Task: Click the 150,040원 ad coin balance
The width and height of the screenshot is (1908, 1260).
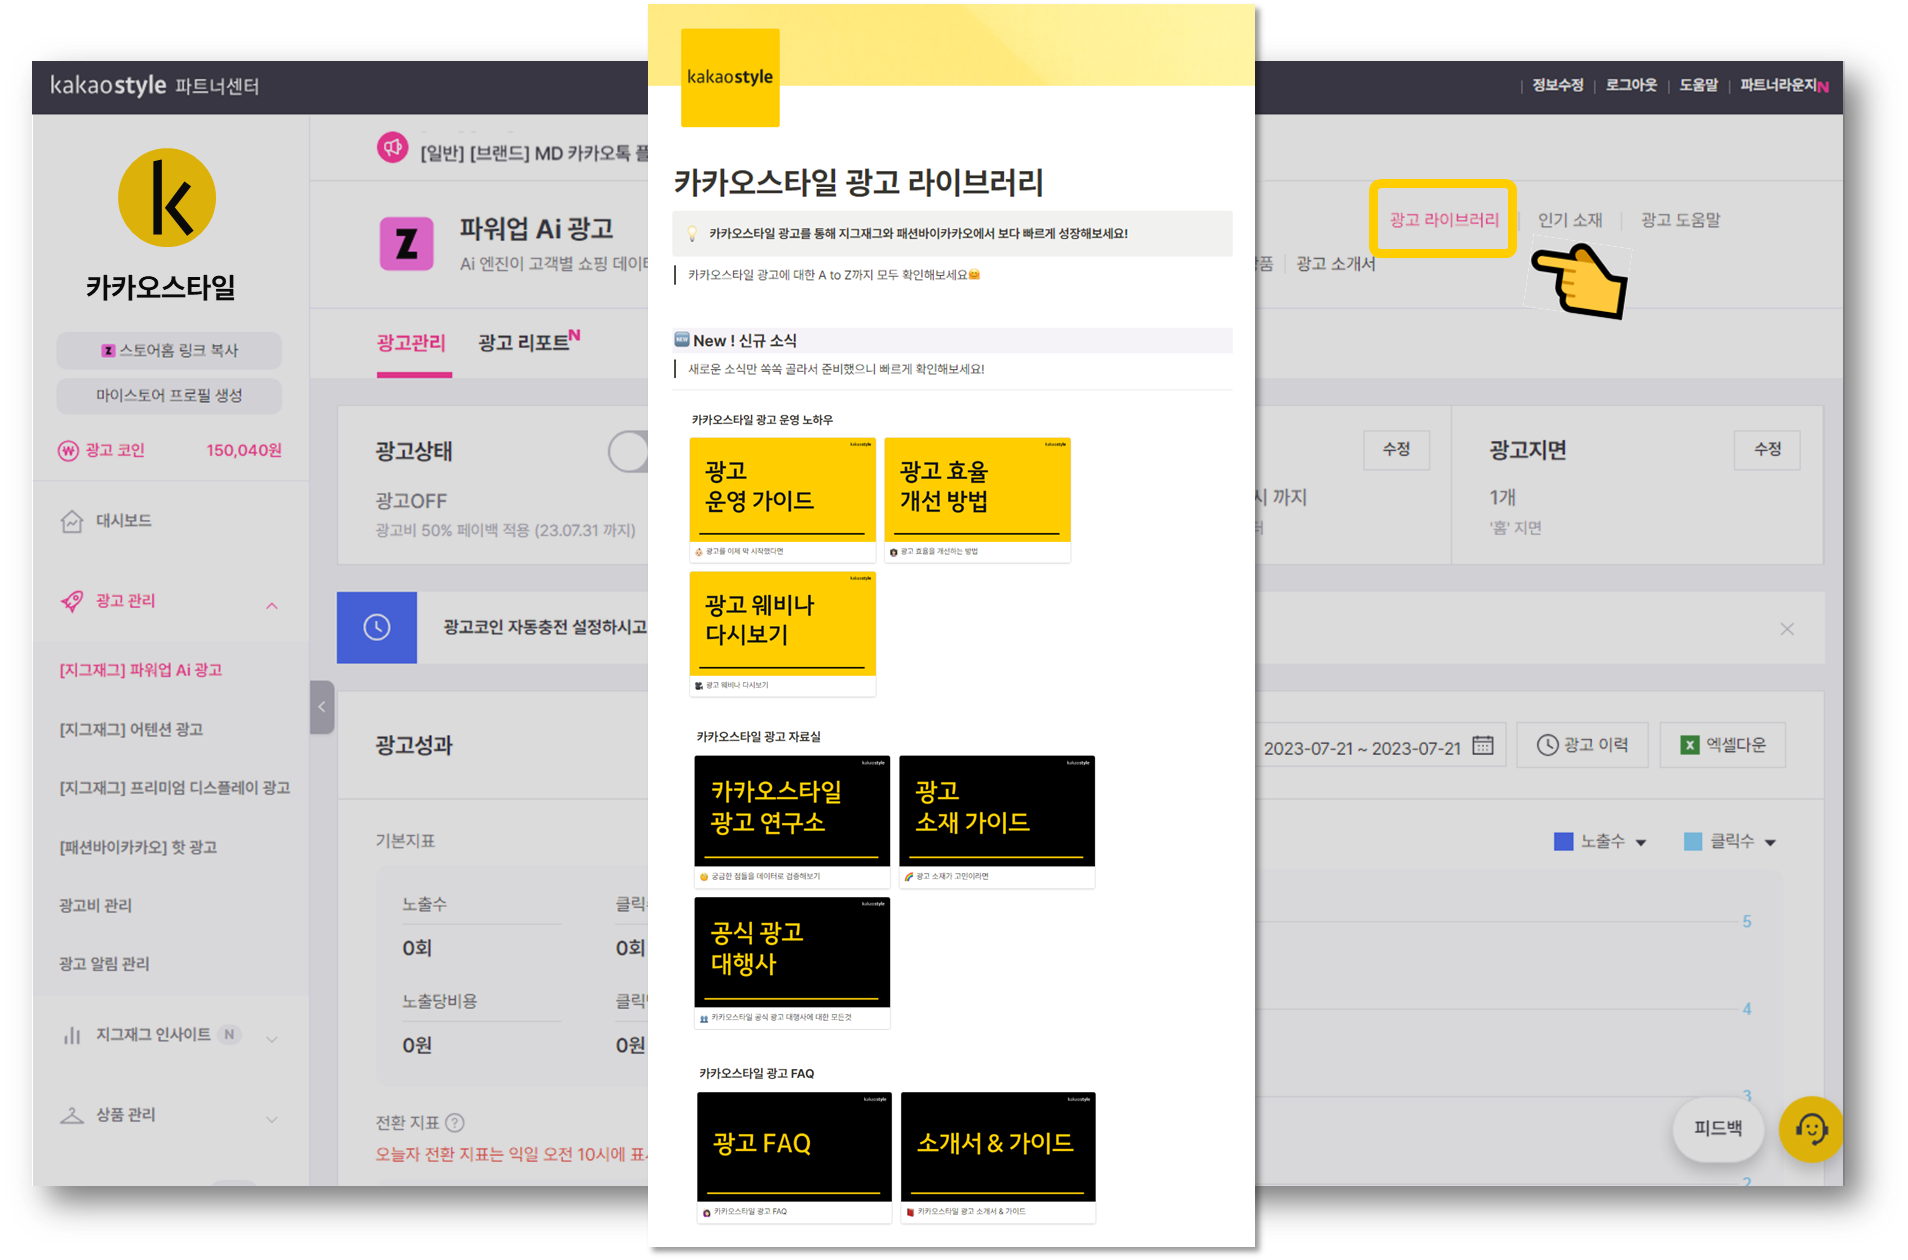Action: pyautogui.click(x=244, y=451)
